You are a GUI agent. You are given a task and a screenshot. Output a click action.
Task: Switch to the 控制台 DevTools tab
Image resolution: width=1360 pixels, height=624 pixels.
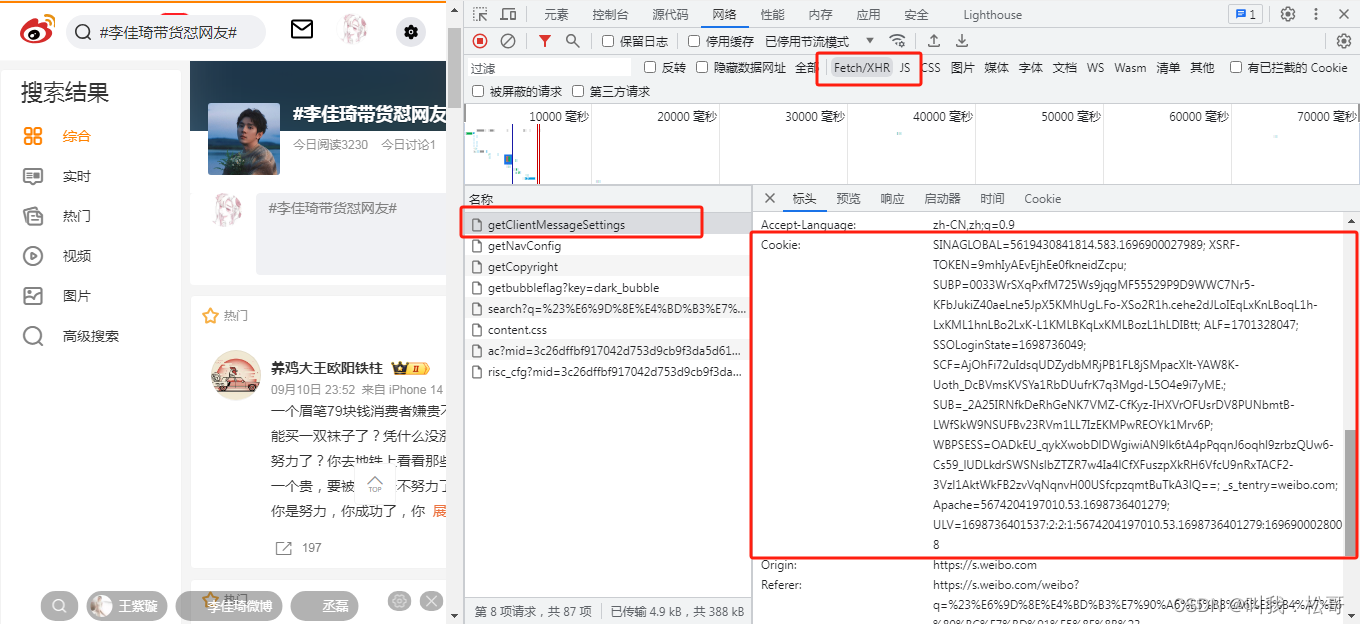610,14
